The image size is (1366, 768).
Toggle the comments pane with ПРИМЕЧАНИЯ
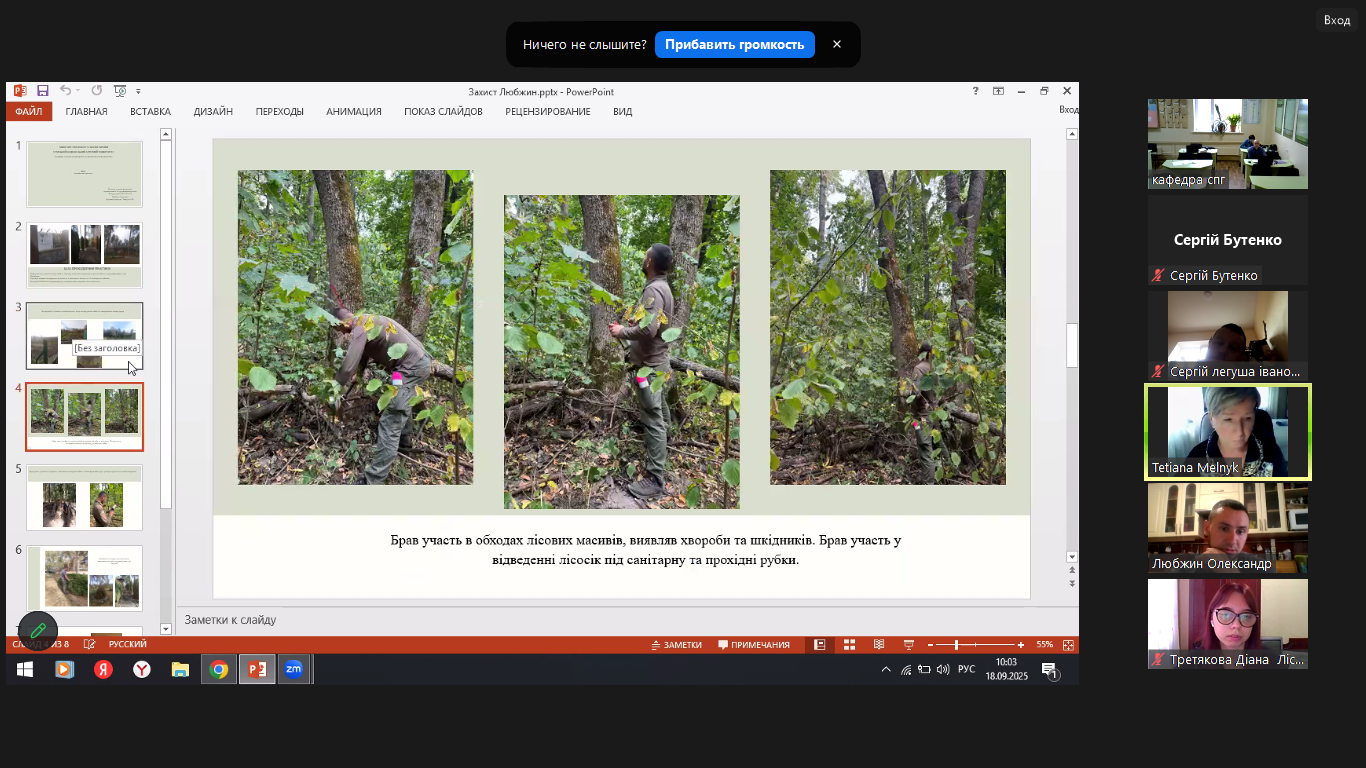coord(754,645)
